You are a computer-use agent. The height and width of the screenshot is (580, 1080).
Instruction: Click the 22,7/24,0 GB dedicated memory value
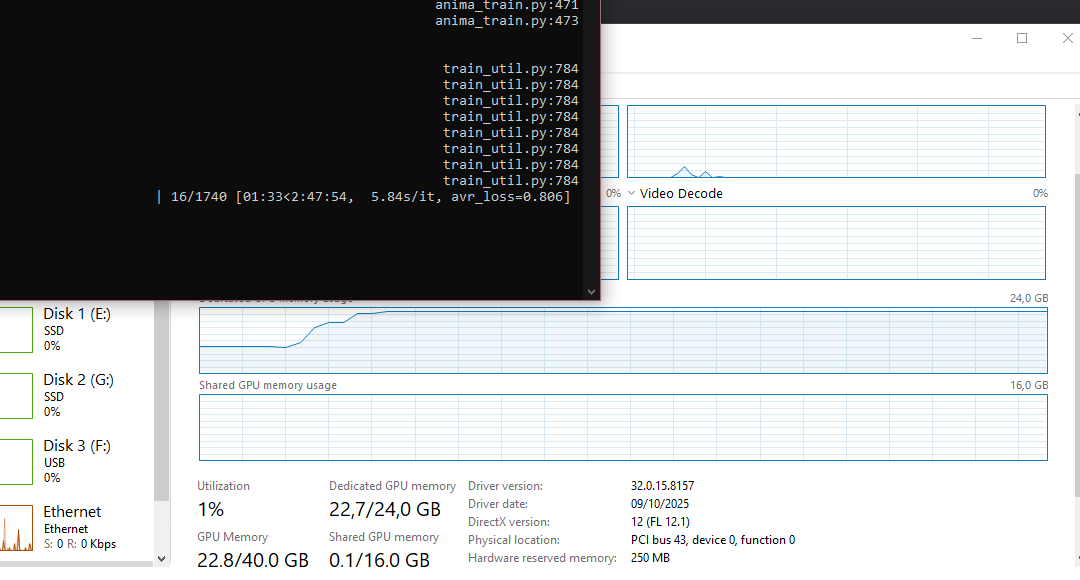point(384,510)
